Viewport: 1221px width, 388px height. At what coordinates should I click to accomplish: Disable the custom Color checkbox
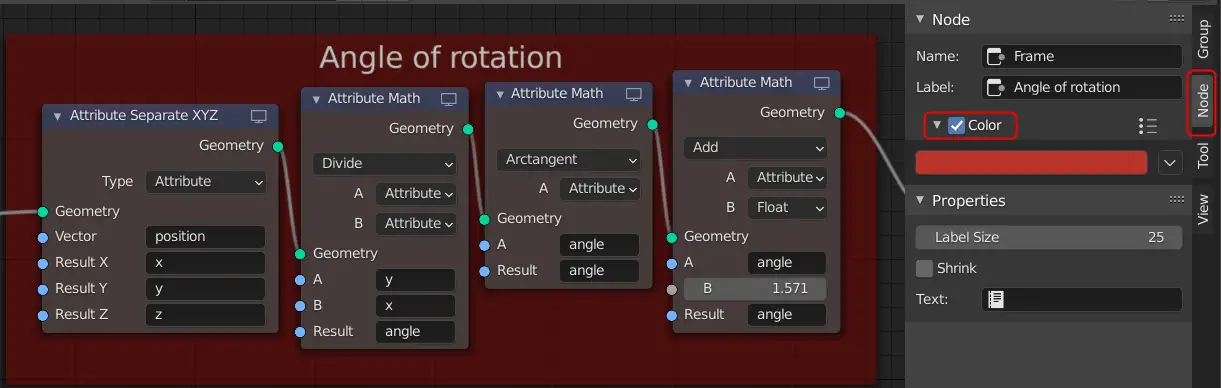956,126
